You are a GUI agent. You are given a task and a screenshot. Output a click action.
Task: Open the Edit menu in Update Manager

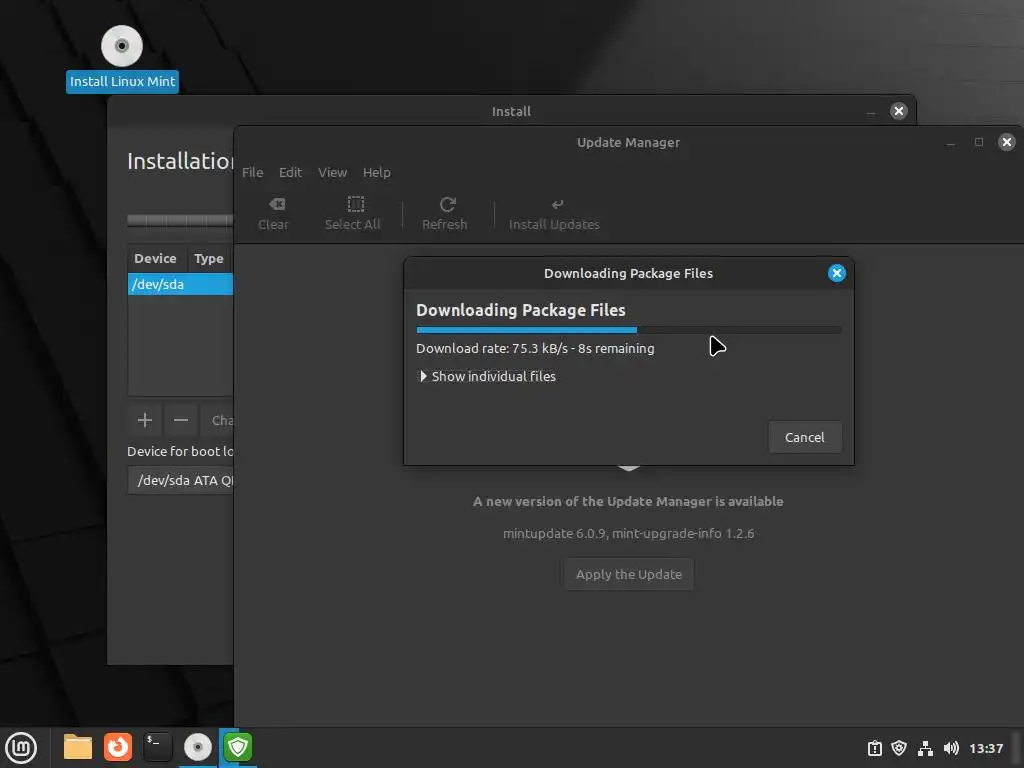click(291, 172)
